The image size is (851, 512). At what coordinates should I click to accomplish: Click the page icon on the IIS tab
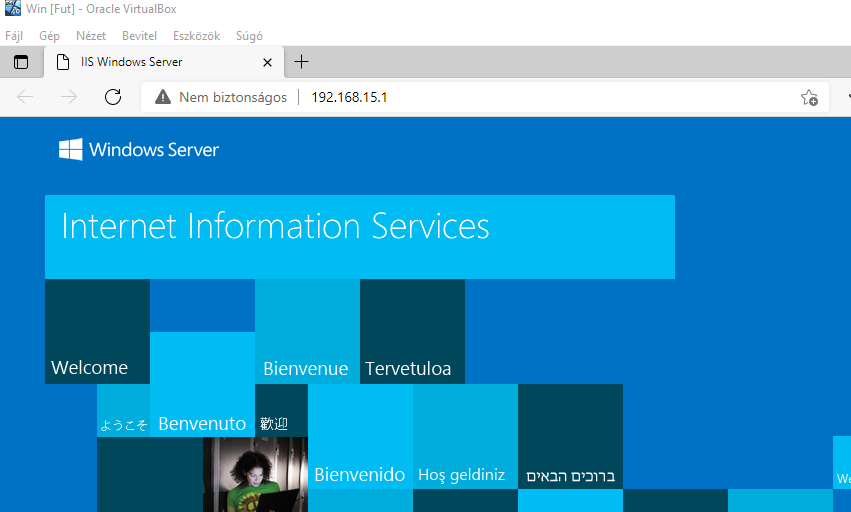[x=63, y=62]
